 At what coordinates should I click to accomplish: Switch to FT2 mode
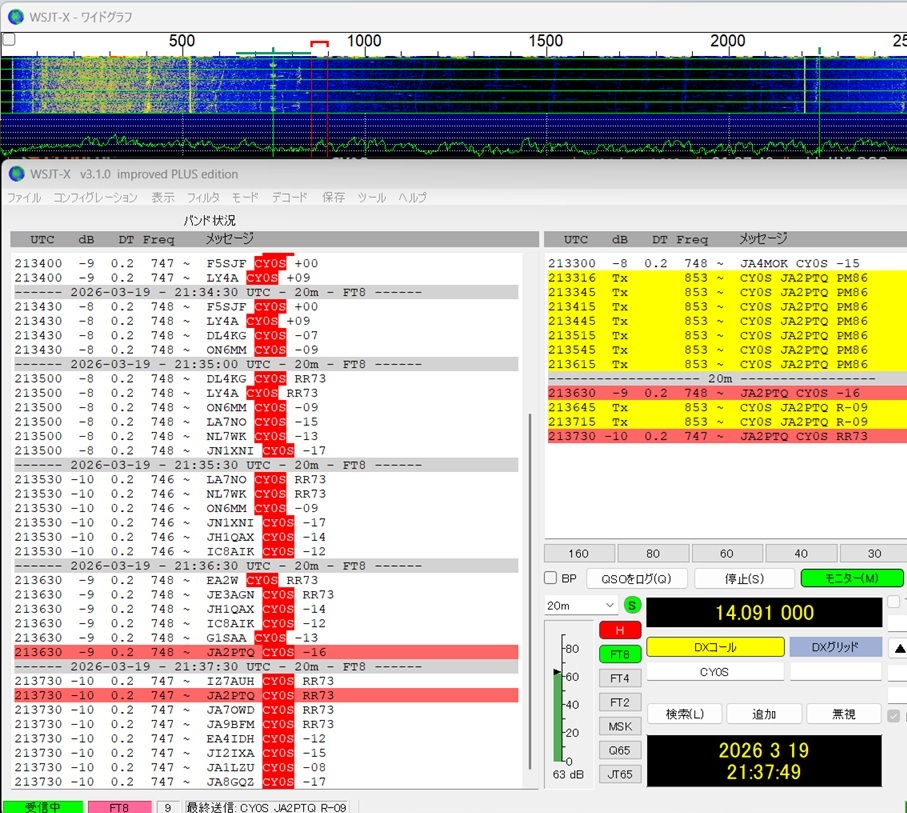coord(620,702)
